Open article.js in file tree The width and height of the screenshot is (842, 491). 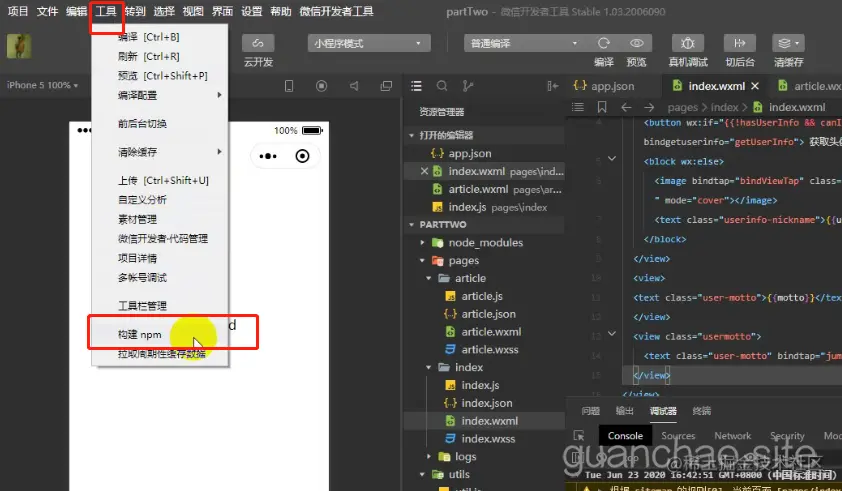pyautogui.click(x=484, y=296)
